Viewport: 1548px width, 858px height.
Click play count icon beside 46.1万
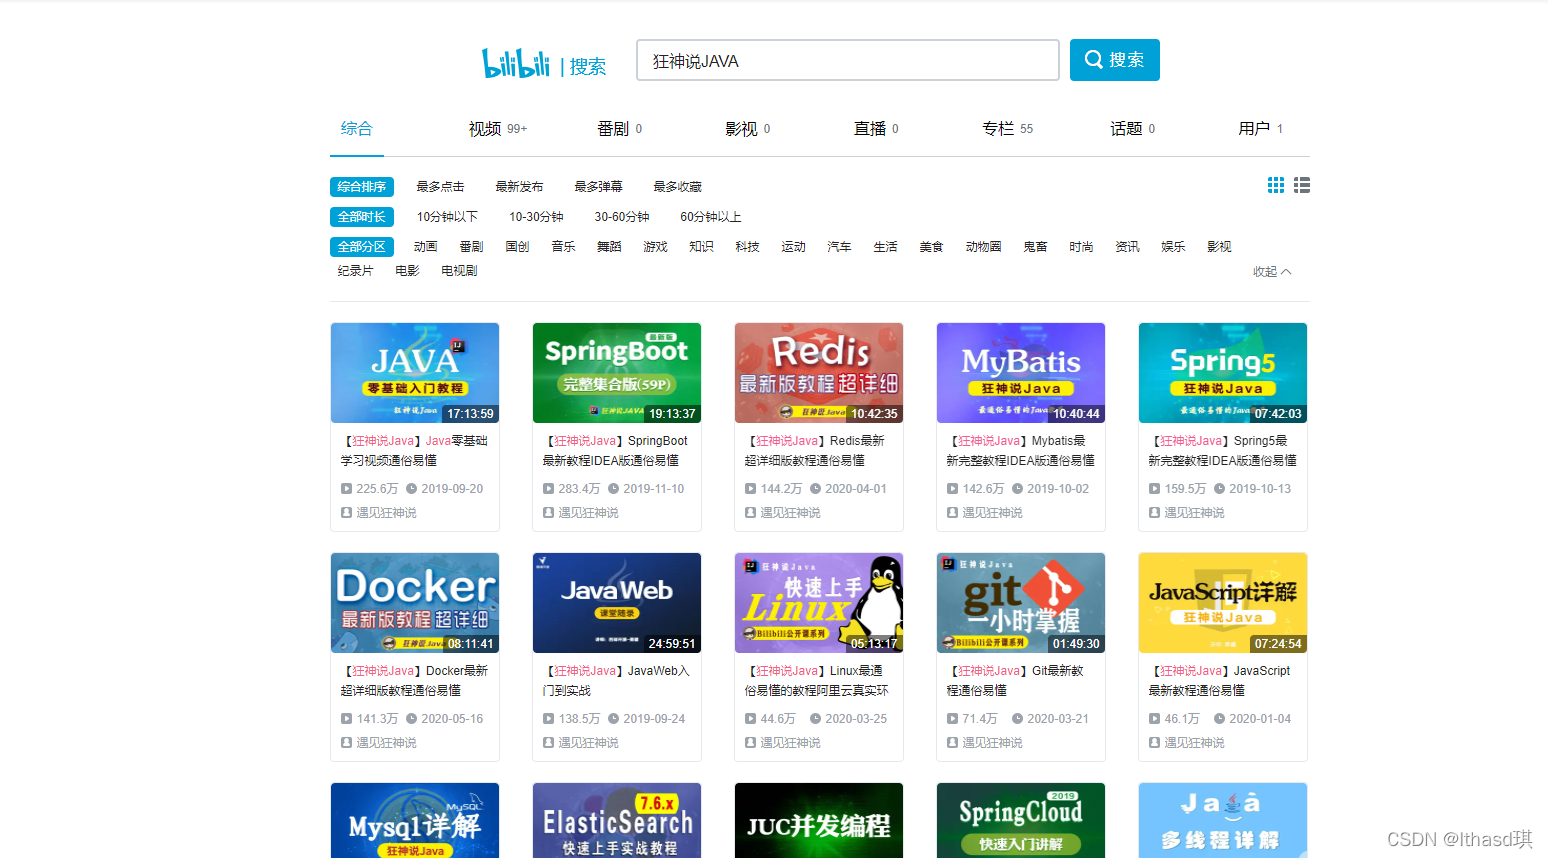click(1154, 719)
